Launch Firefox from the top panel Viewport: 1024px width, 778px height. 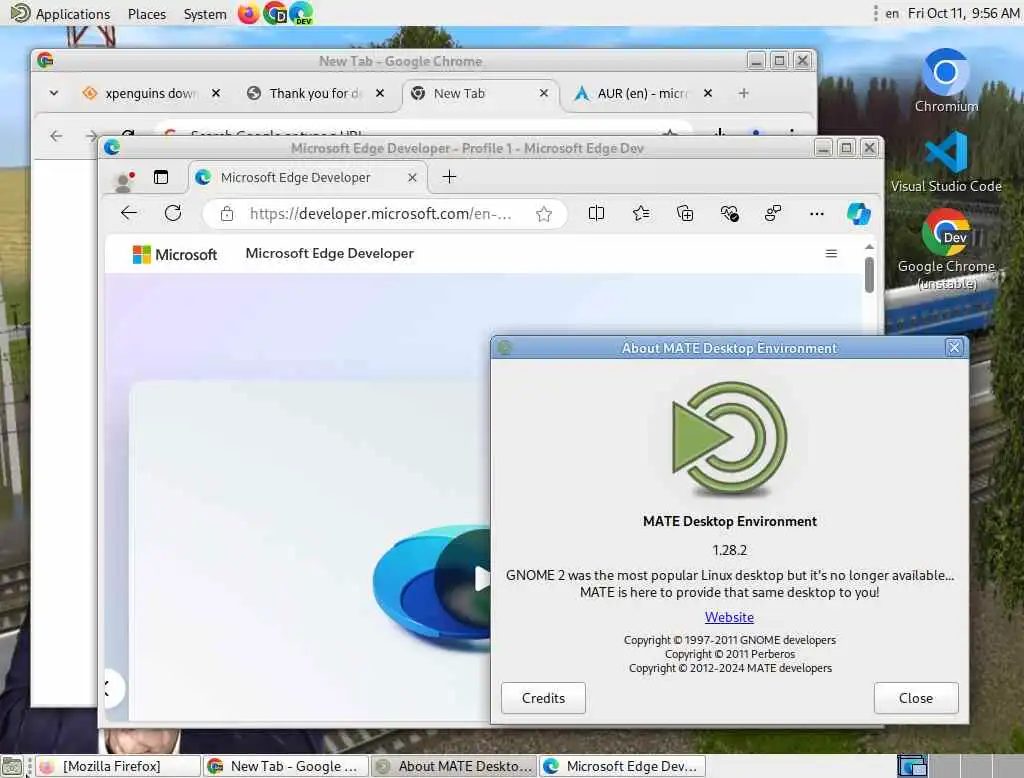248,13
